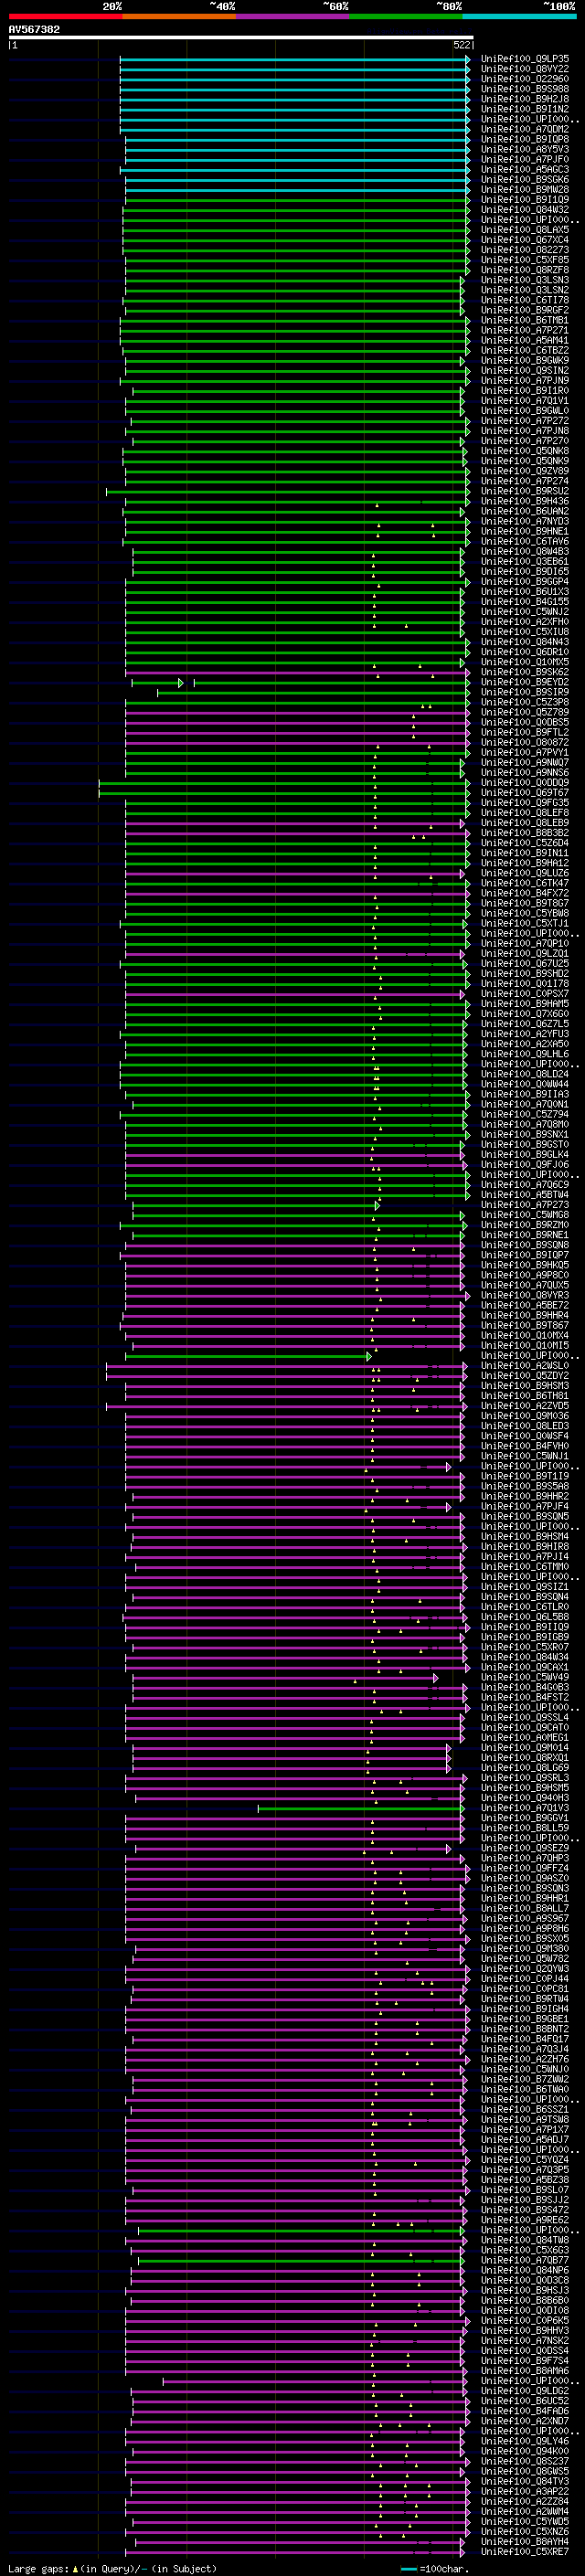
Task: Click label UniRef100_Q9ZV89
Action: (525, 471)
